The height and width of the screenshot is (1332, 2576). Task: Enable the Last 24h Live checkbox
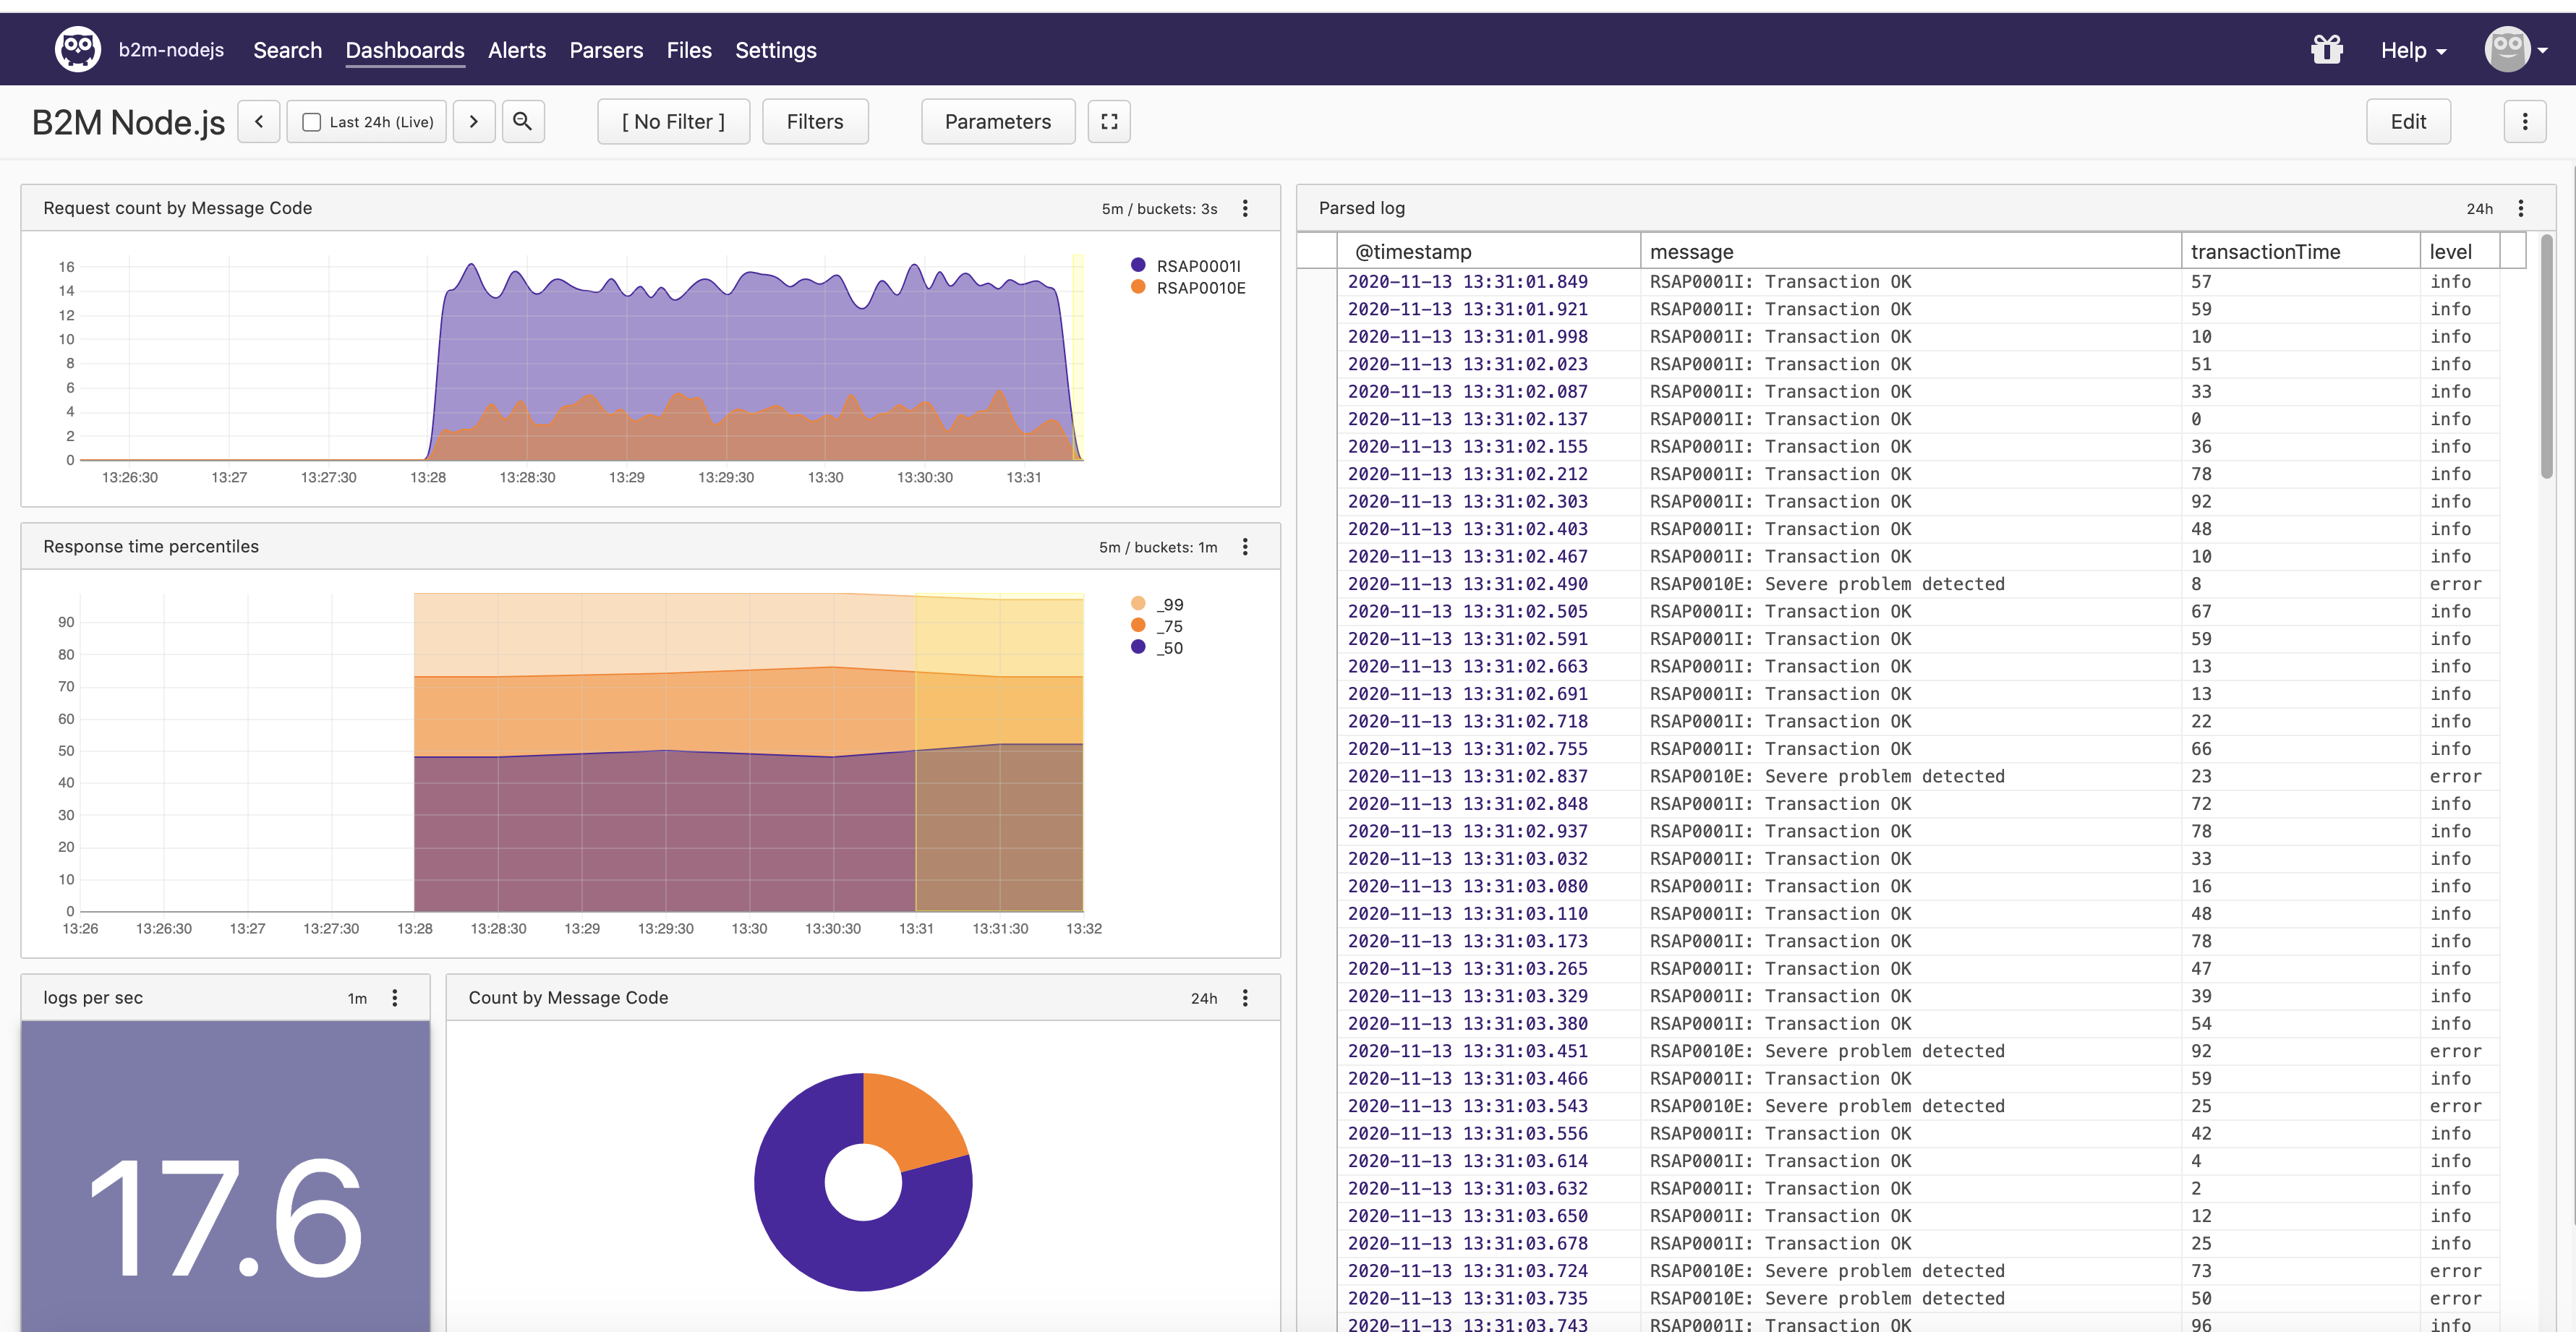(x=312, y=122)
